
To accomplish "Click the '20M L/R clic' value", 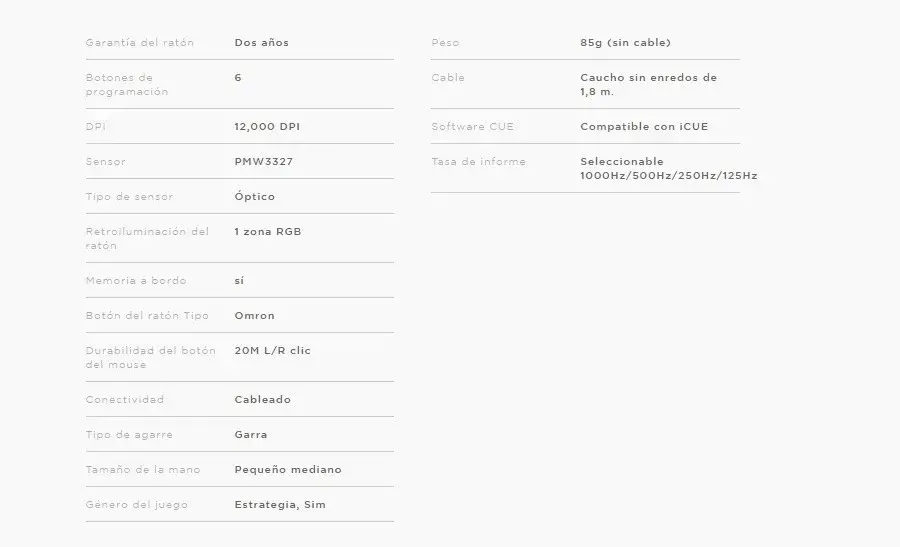I will point(272,351).
